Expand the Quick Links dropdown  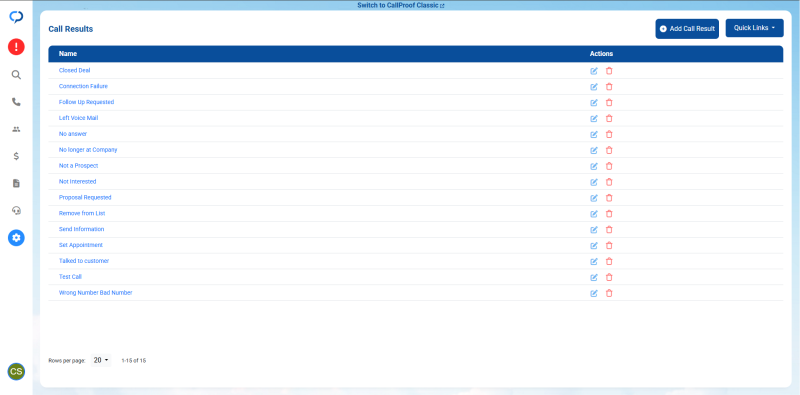tap(754, 28)
